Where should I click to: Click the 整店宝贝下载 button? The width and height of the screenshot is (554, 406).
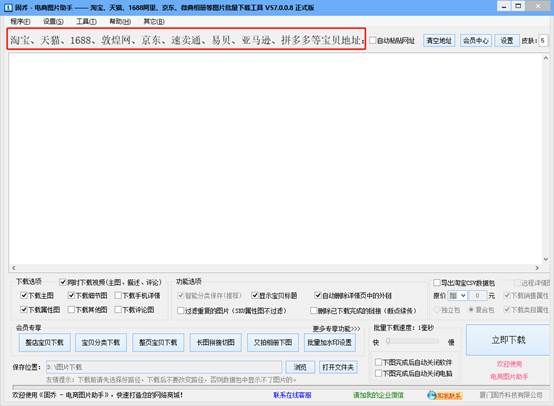(x=45, y=342)
